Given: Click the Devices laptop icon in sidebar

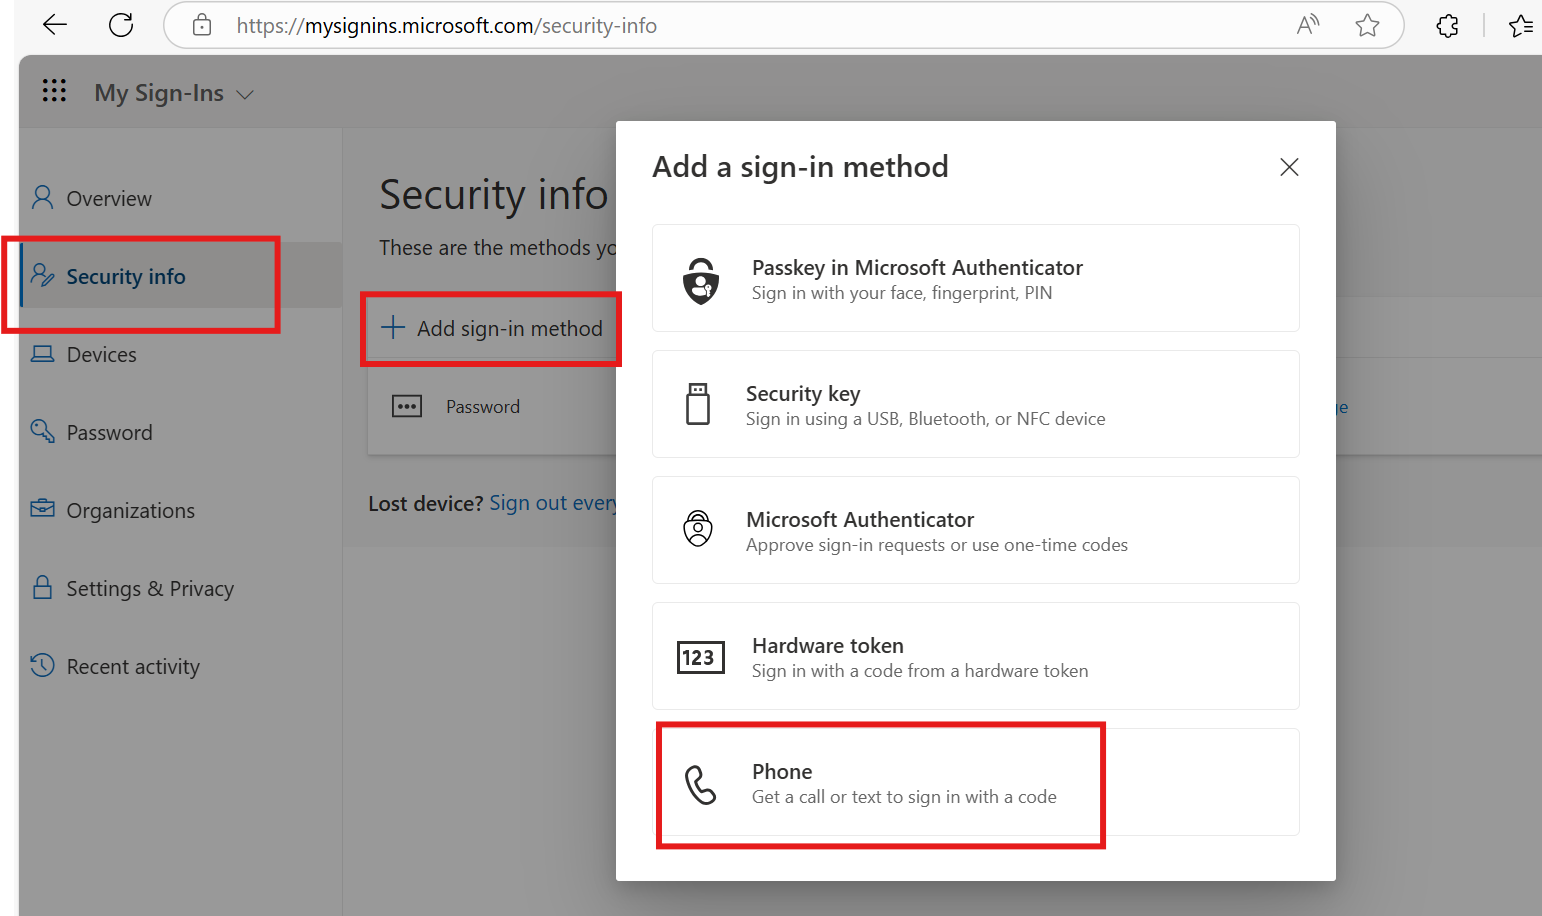Looking at the screenshot, I should (41, 353).
